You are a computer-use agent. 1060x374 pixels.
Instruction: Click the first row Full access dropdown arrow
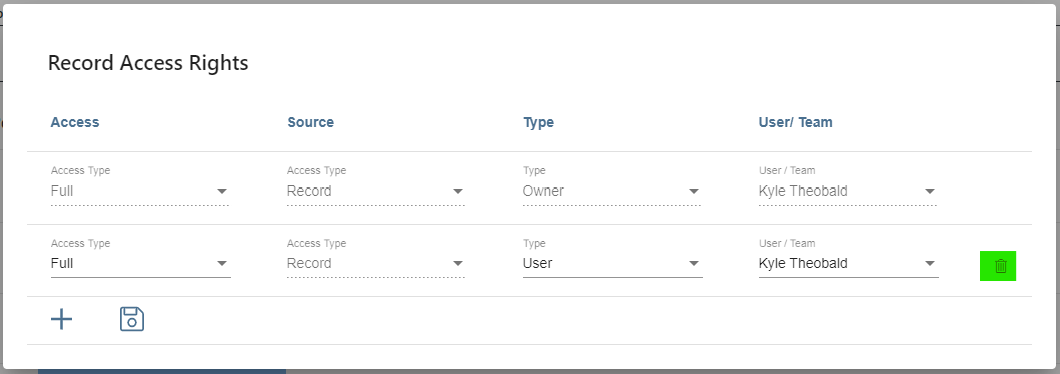(222, 191)
